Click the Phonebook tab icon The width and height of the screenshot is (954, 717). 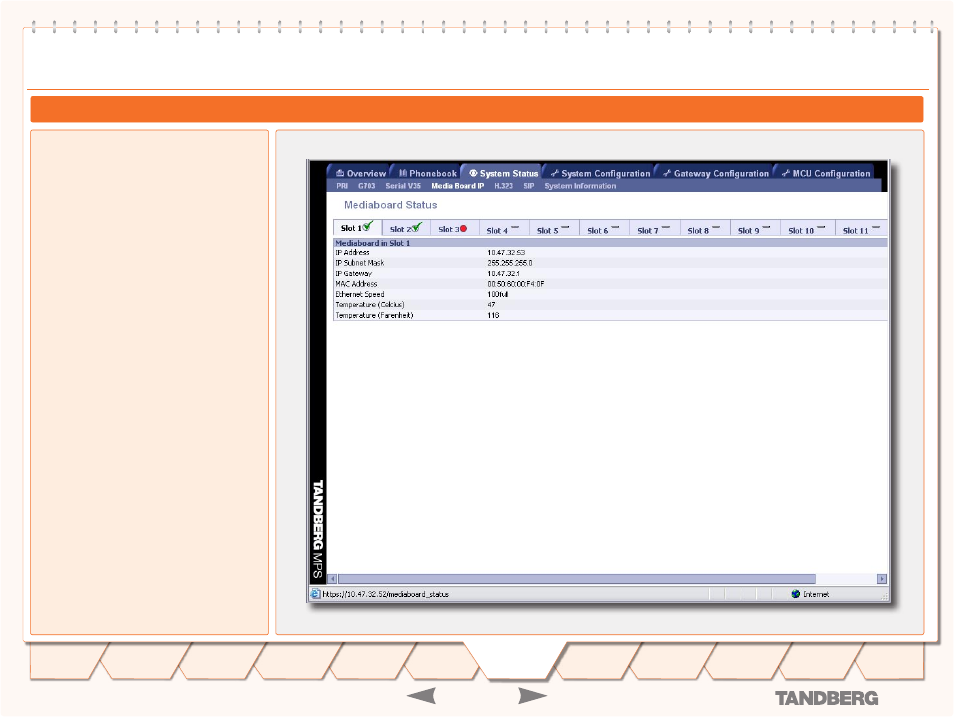[403, 173]
